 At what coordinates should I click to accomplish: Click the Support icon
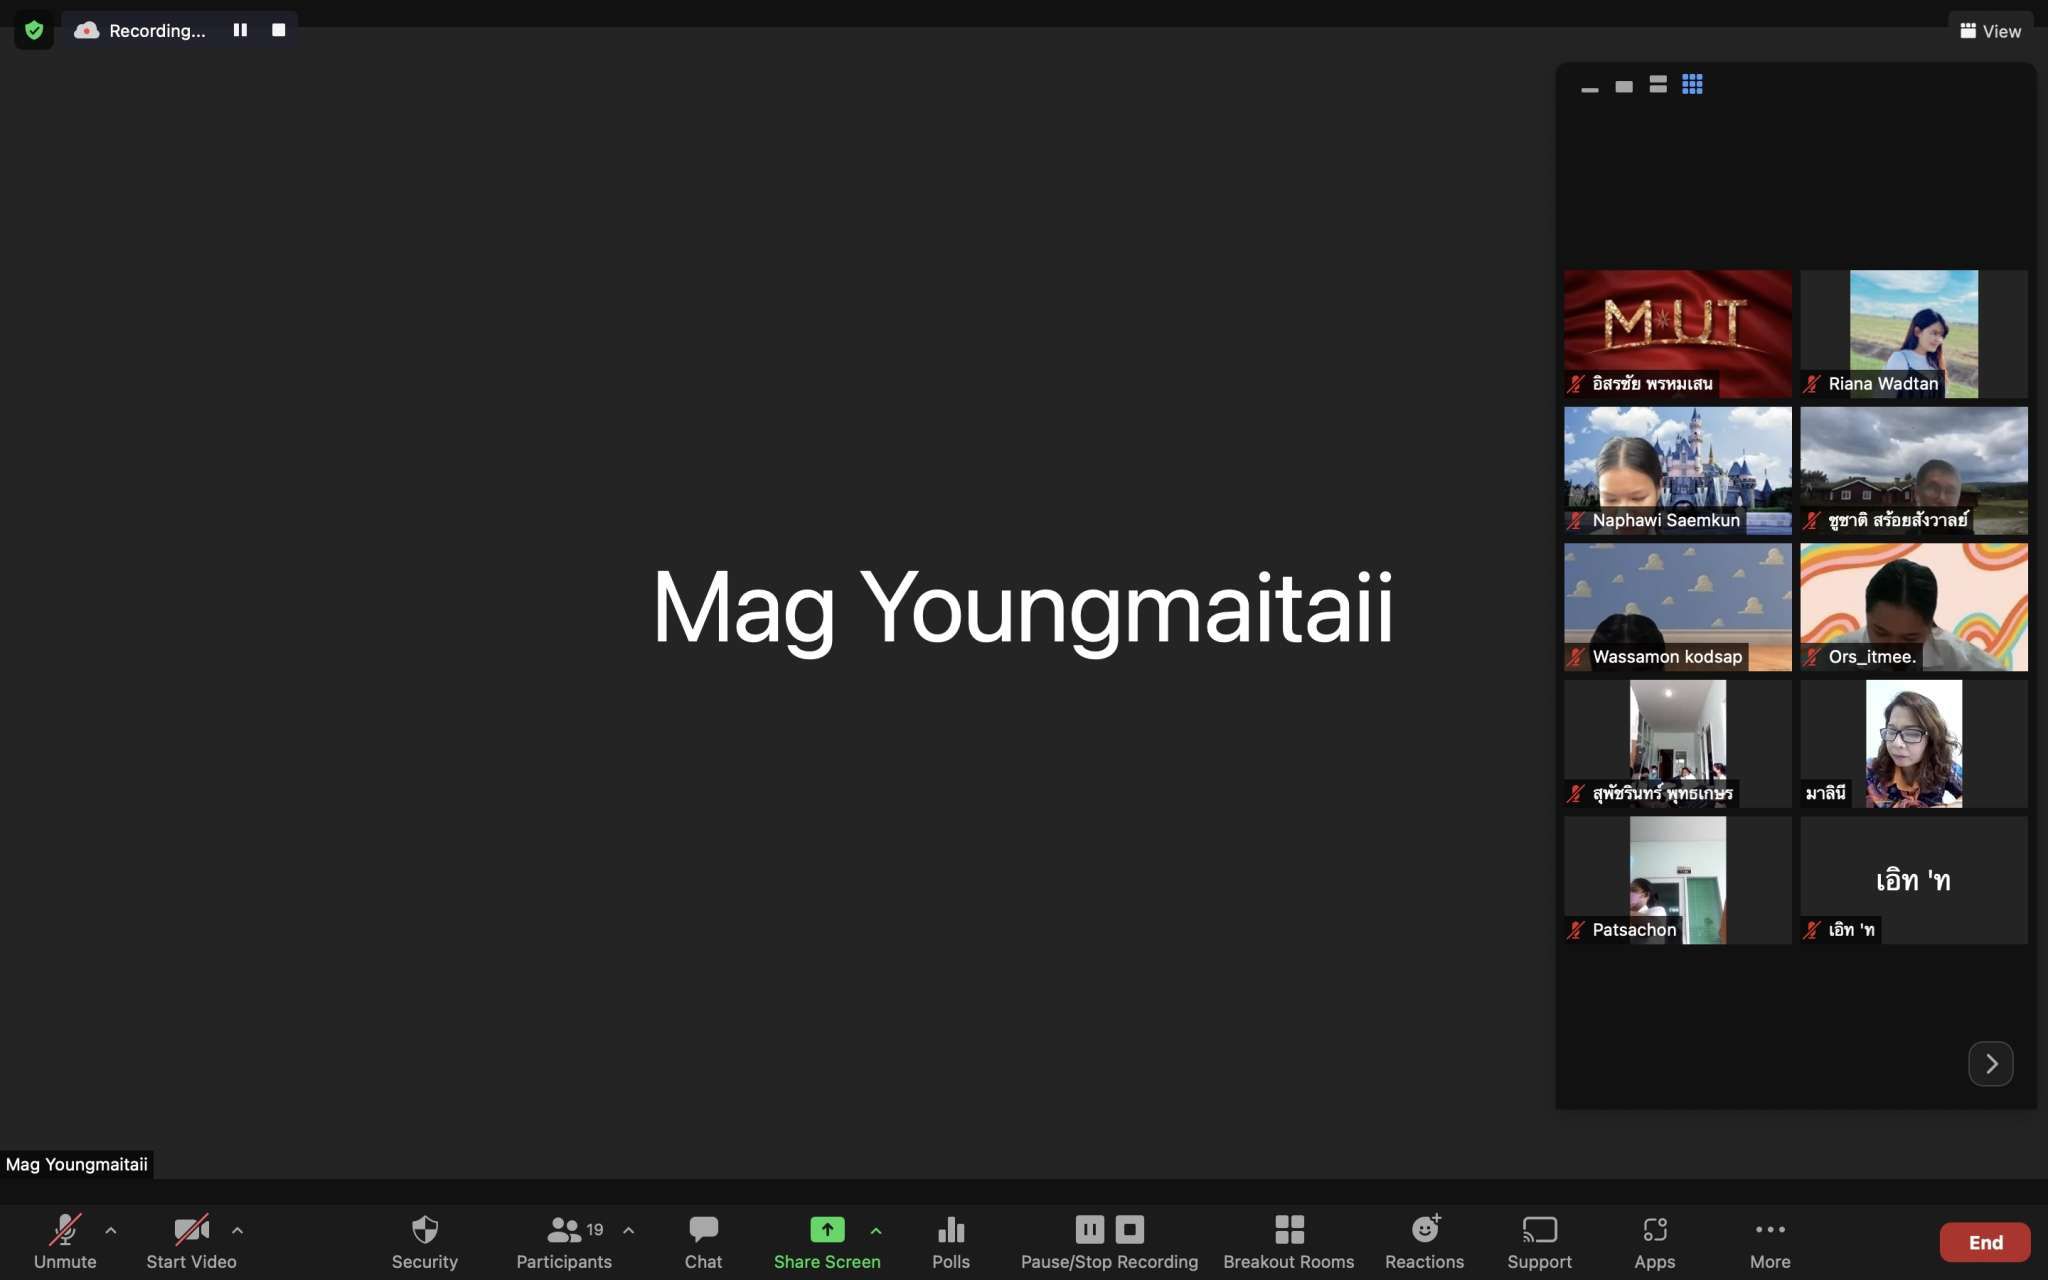(1539, 1230)
